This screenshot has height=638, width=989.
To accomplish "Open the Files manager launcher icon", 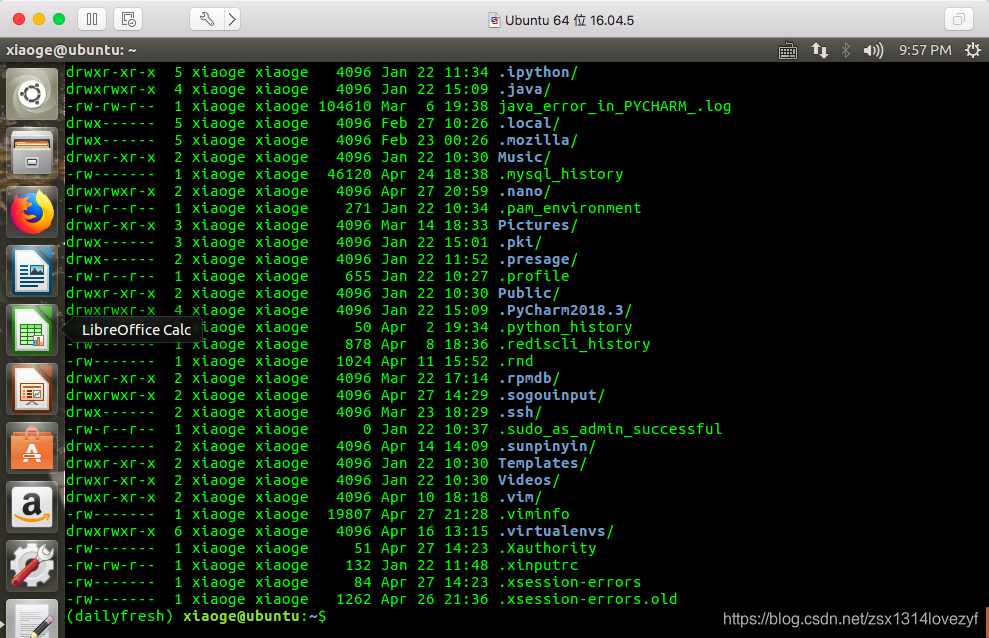I will coord(32,153).
